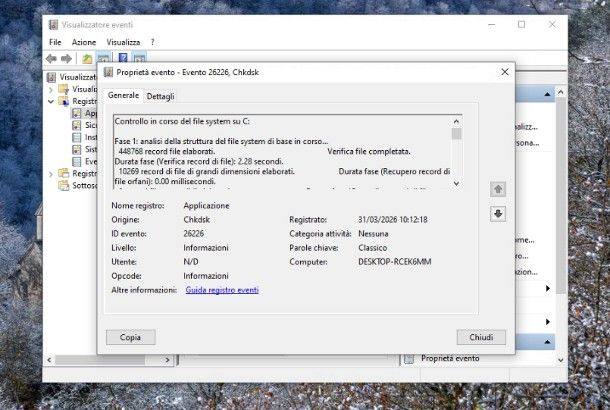610x410 pixels.
Task: Click the Forward arrow toolbar icon
Action: pyautogui.click(x=67, y=59)
